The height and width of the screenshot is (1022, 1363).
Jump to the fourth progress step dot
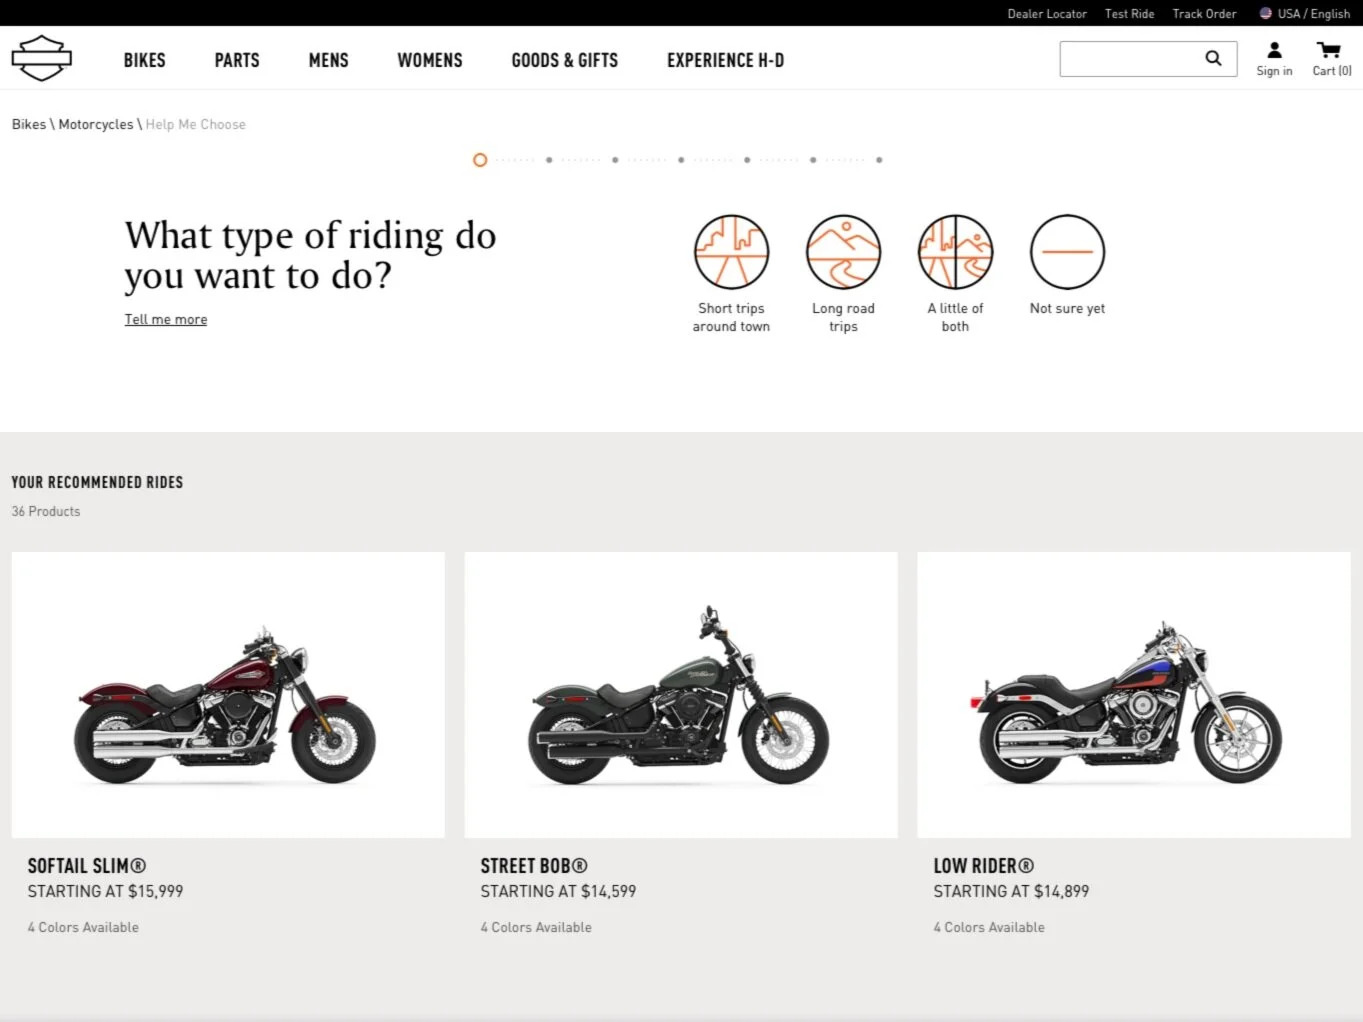681,160
